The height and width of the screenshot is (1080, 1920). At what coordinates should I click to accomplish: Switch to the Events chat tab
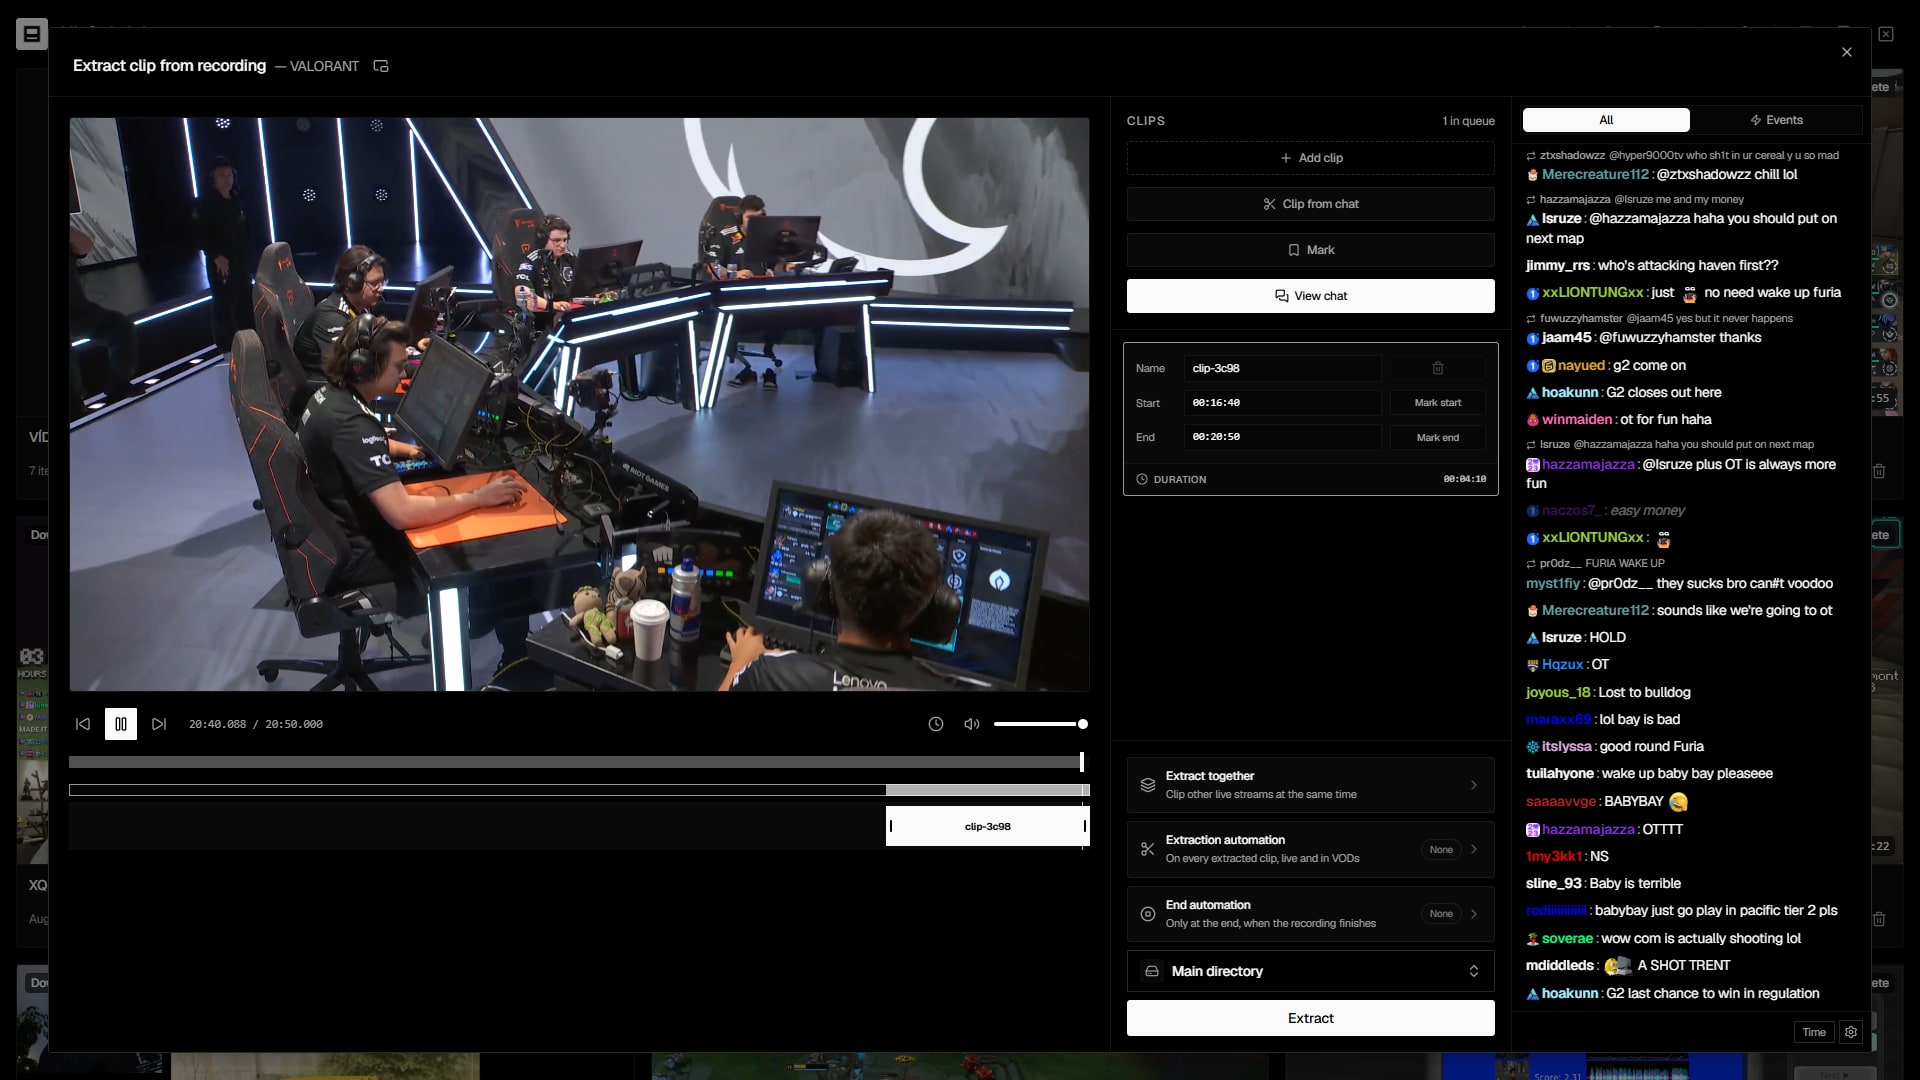click(1776, 120)
